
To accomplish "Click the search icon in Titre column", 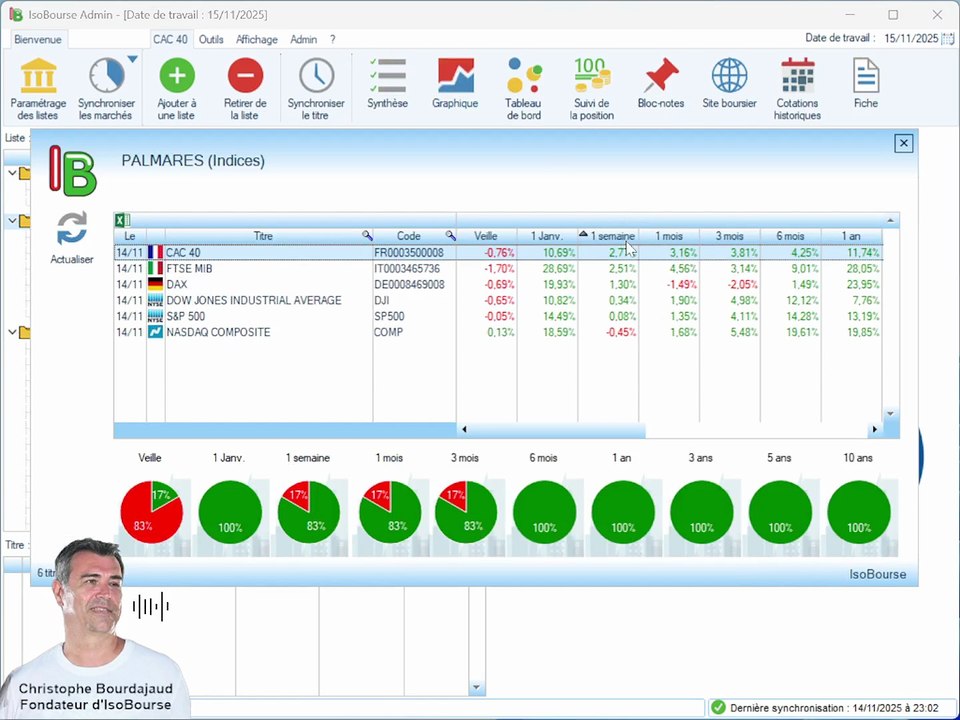I will click(366, 235).
